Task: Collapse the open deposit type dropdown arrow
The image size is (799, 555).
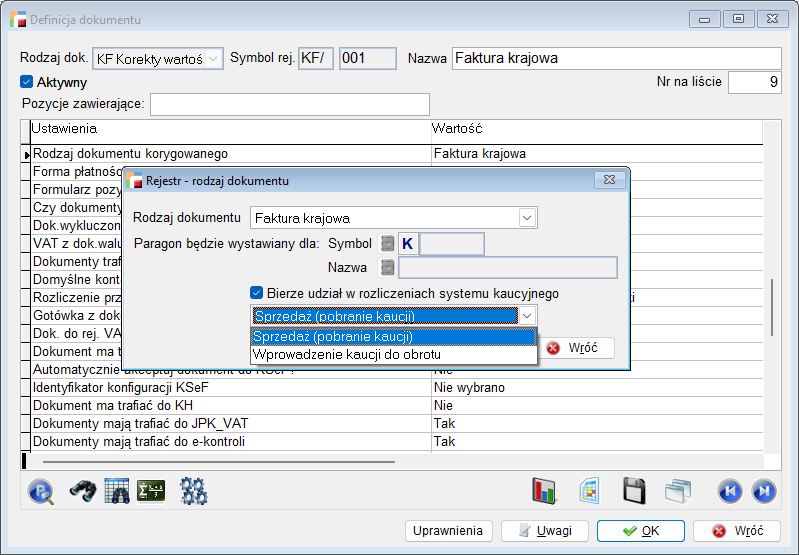Action: click(x=527, y=316)
